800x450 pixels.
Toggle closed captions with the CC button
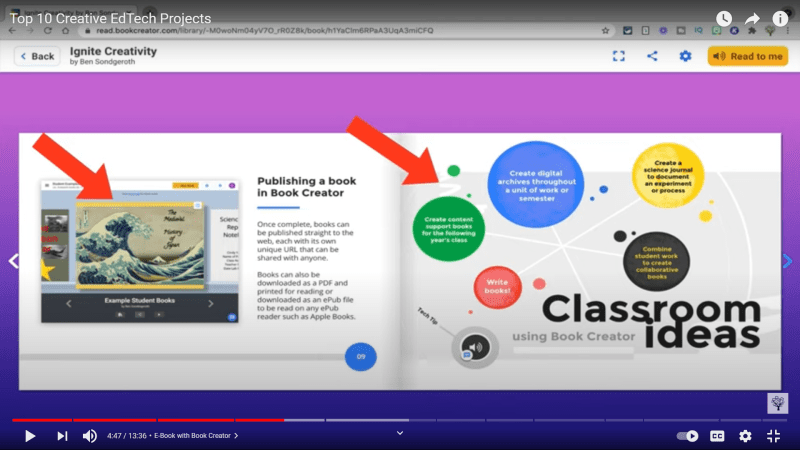(717, 436)
